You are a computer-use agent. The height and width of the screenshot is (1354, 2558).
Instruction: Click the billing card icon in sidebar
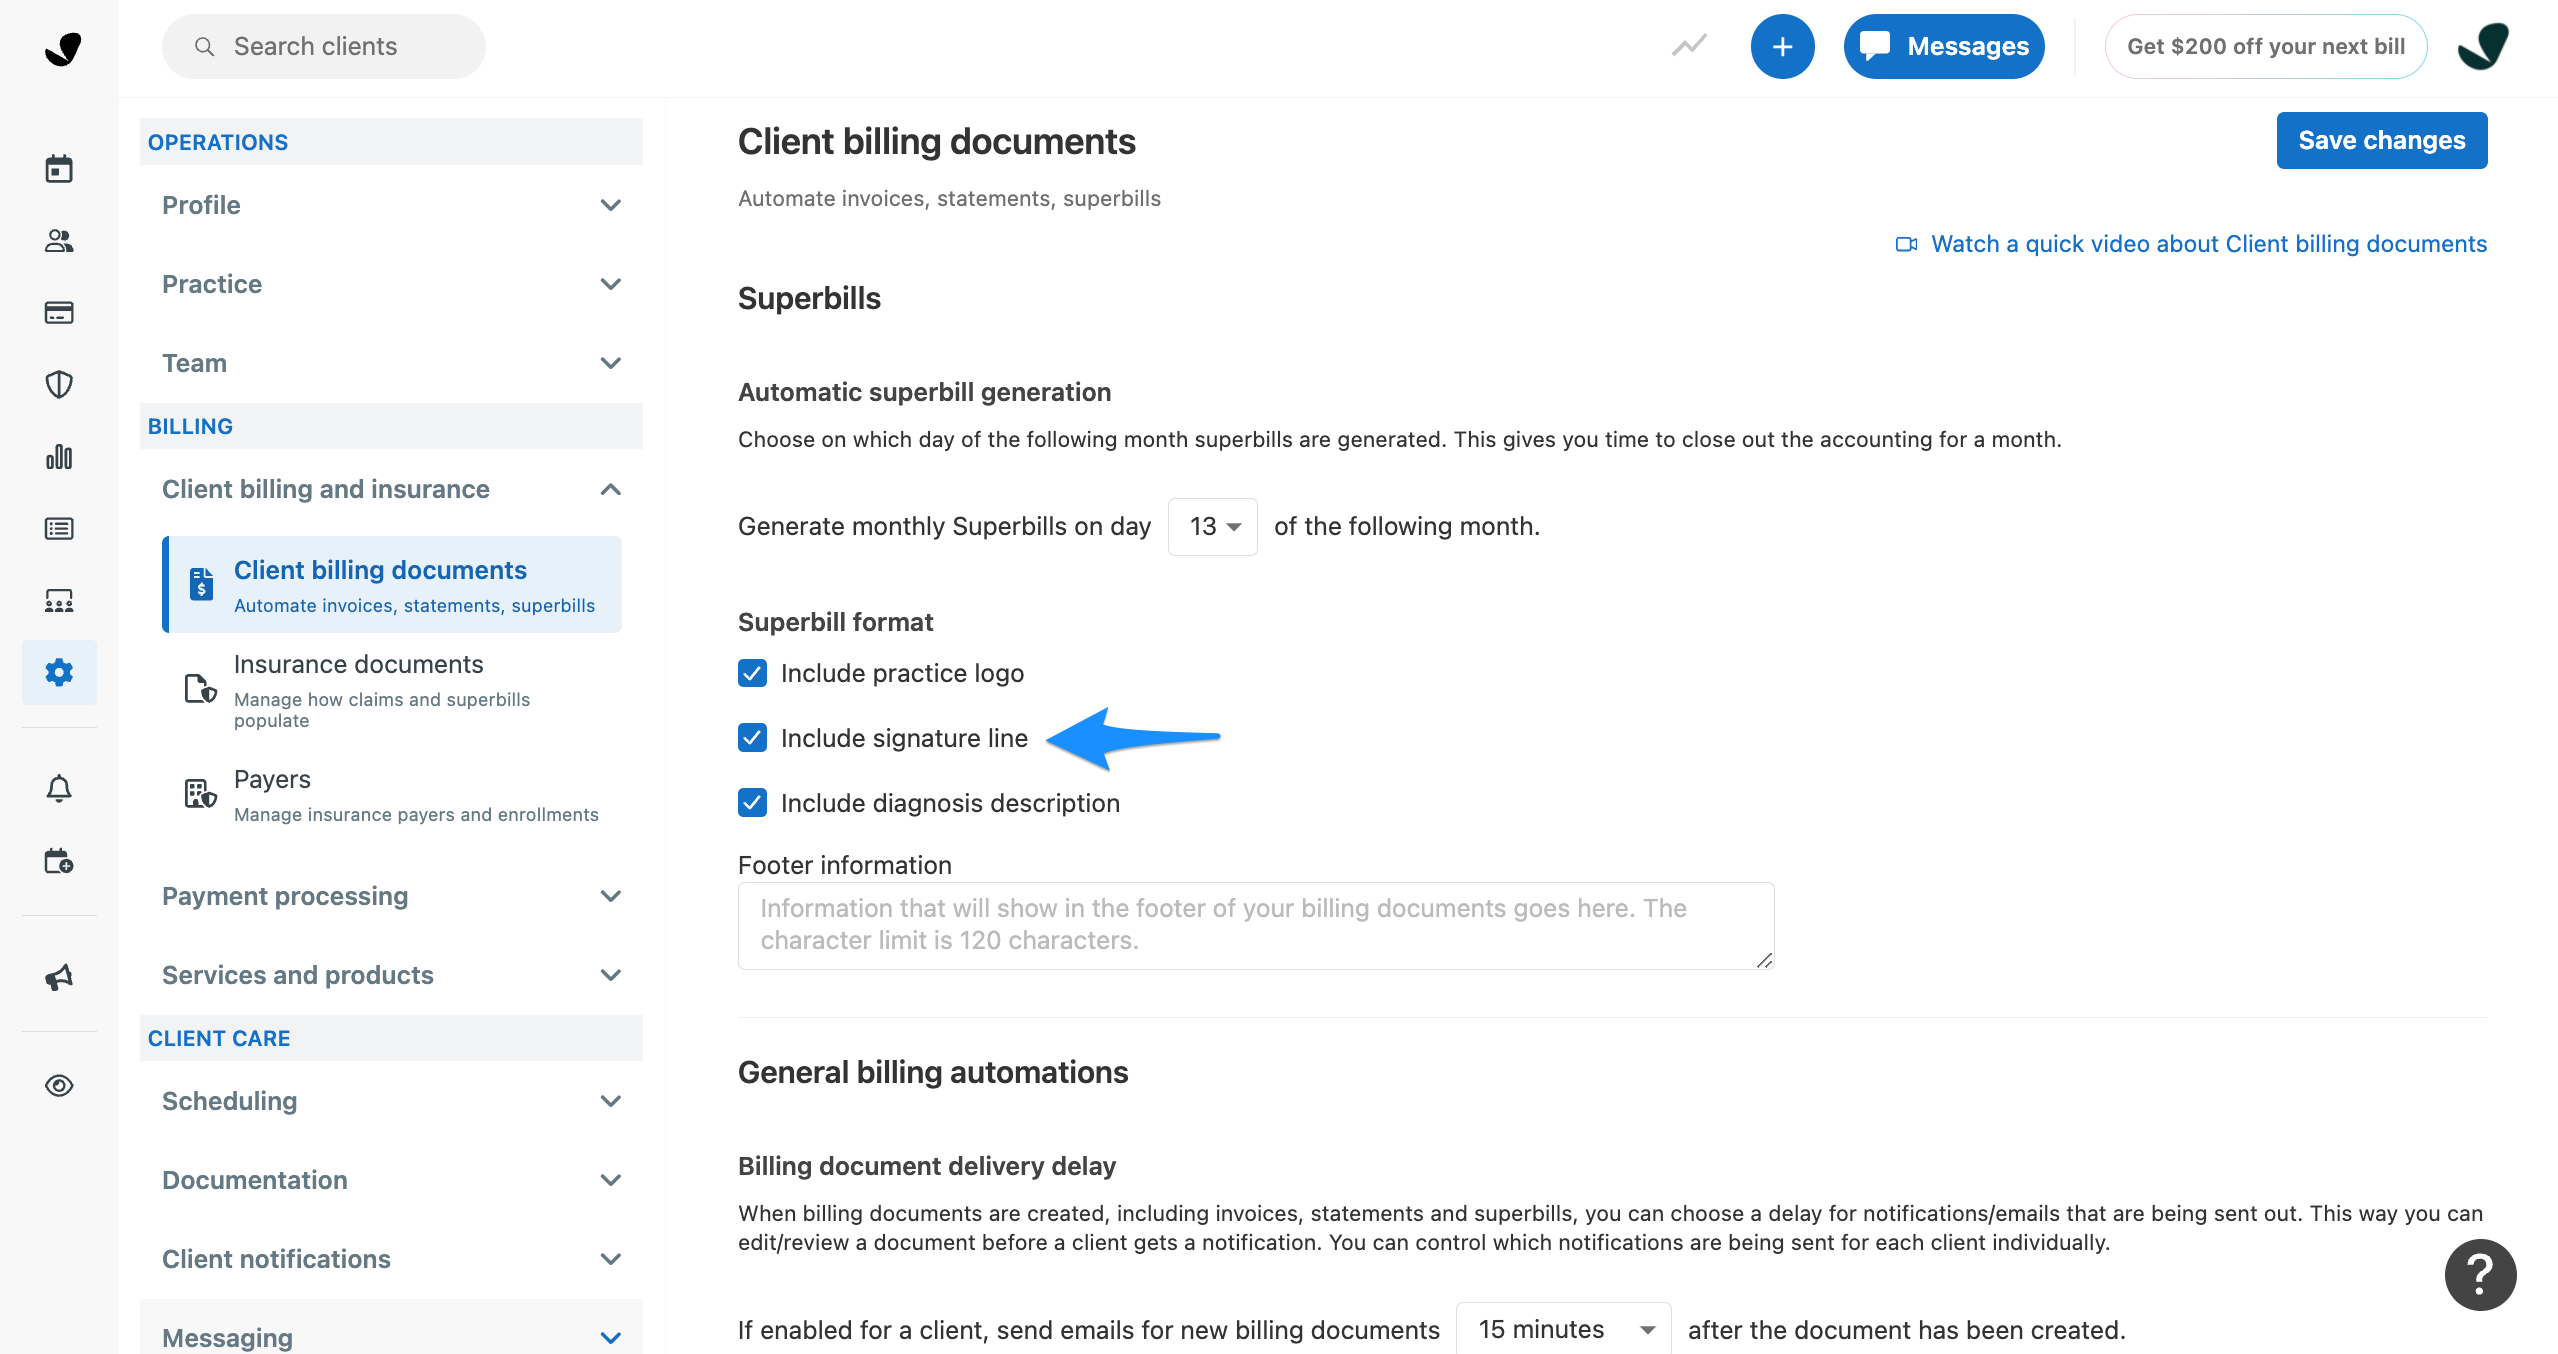point(59,313)
